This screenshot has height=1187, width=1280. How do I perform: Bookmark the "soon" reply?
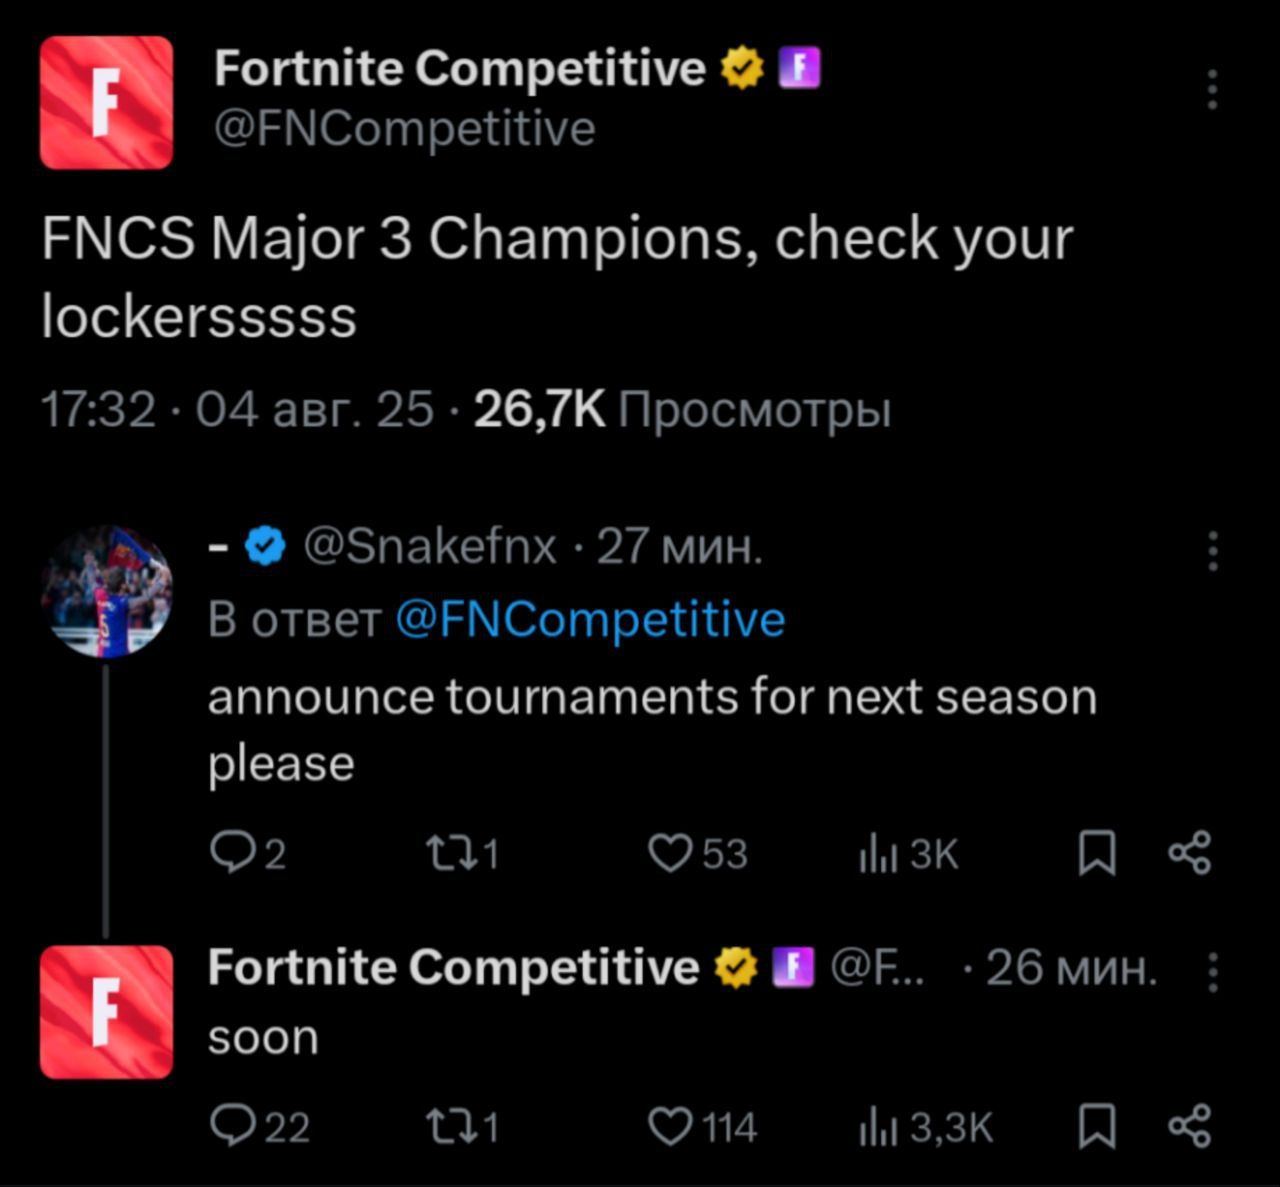(x=1099, y=1127)
